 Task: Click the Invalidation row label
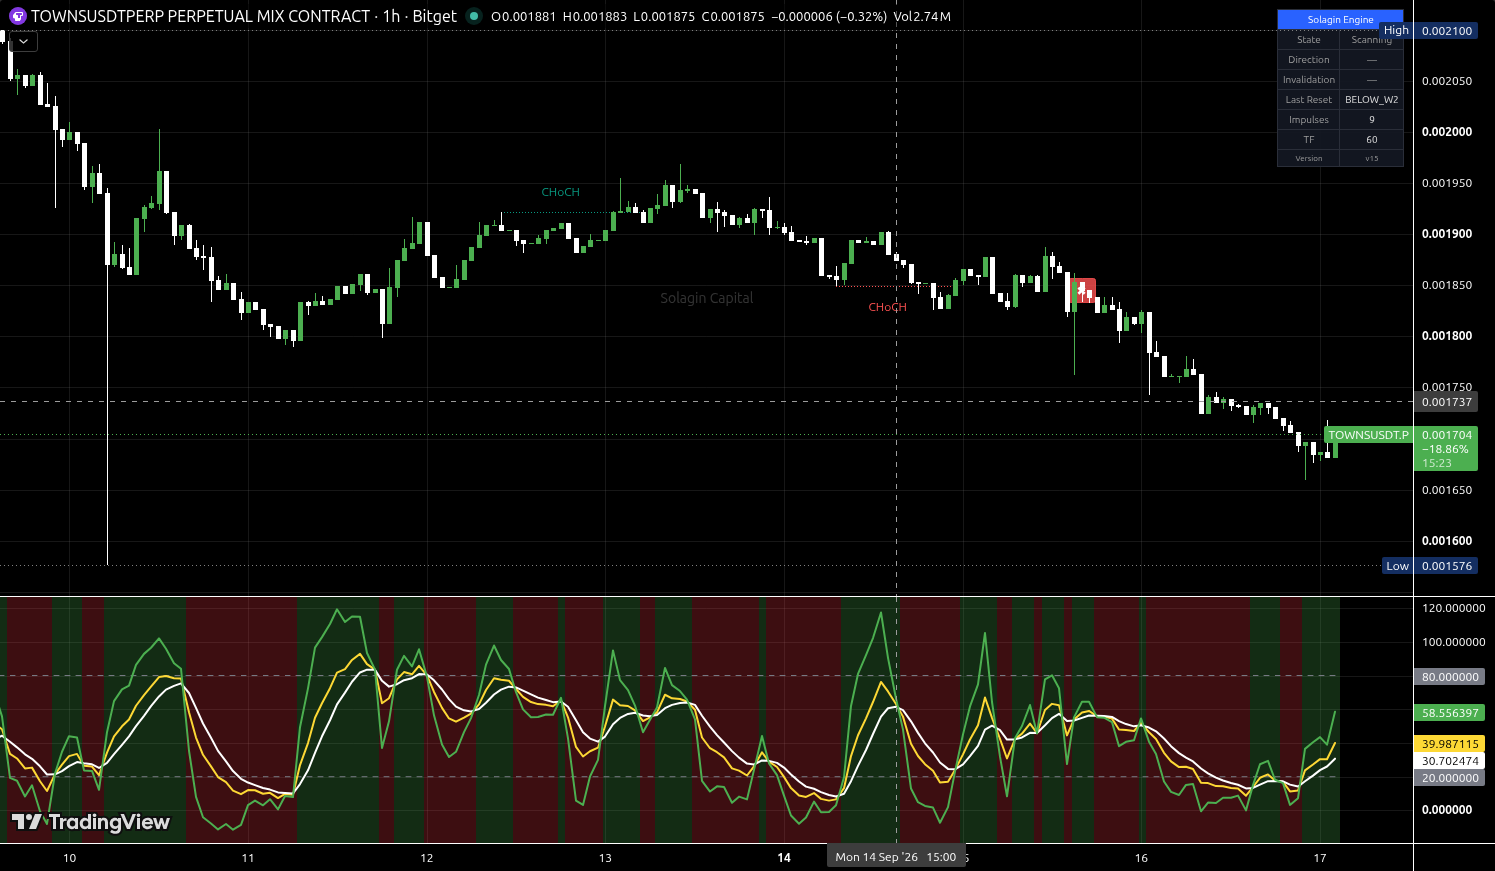(1308, 80)
